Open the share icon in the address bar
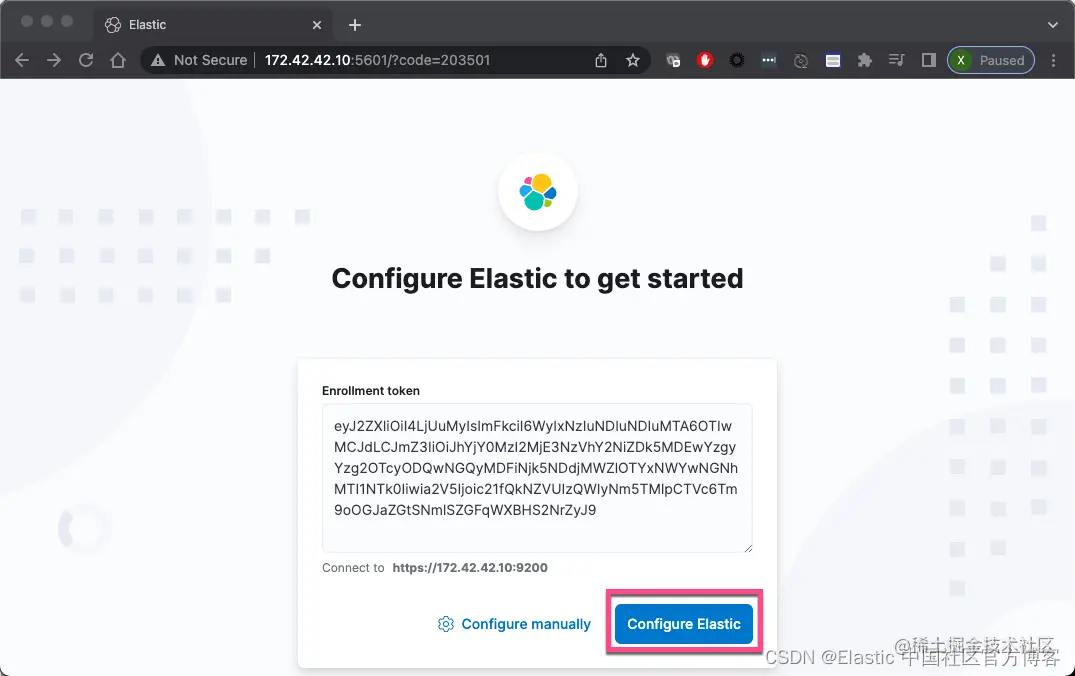This screenshot has width=1075, height=676. point(601,60)
